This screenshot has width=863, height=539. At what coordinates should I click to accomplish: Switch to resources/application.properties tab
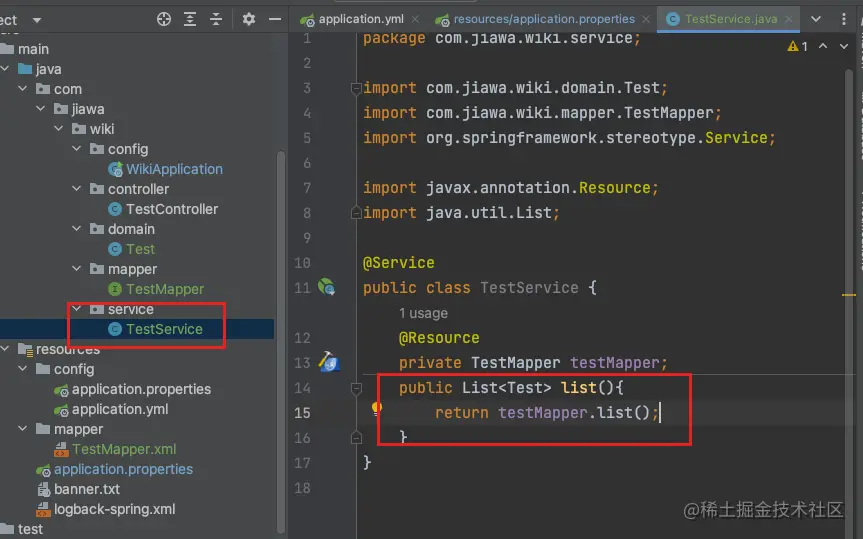(544, 19)
